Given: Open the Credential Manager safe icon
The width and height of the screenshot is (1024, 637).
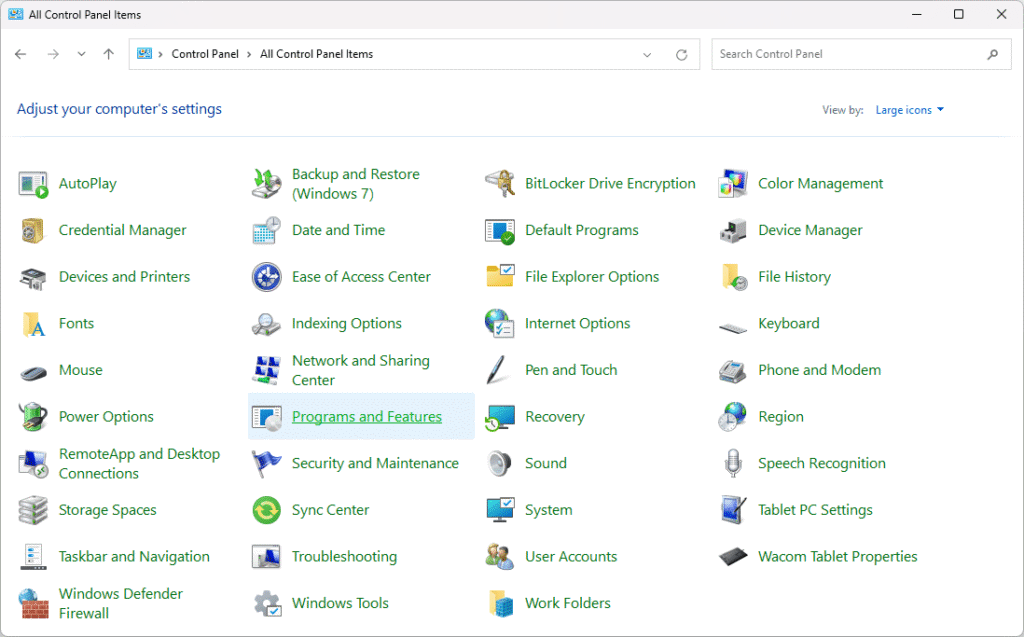Looking at the screenshot, I should coord(33,231).
